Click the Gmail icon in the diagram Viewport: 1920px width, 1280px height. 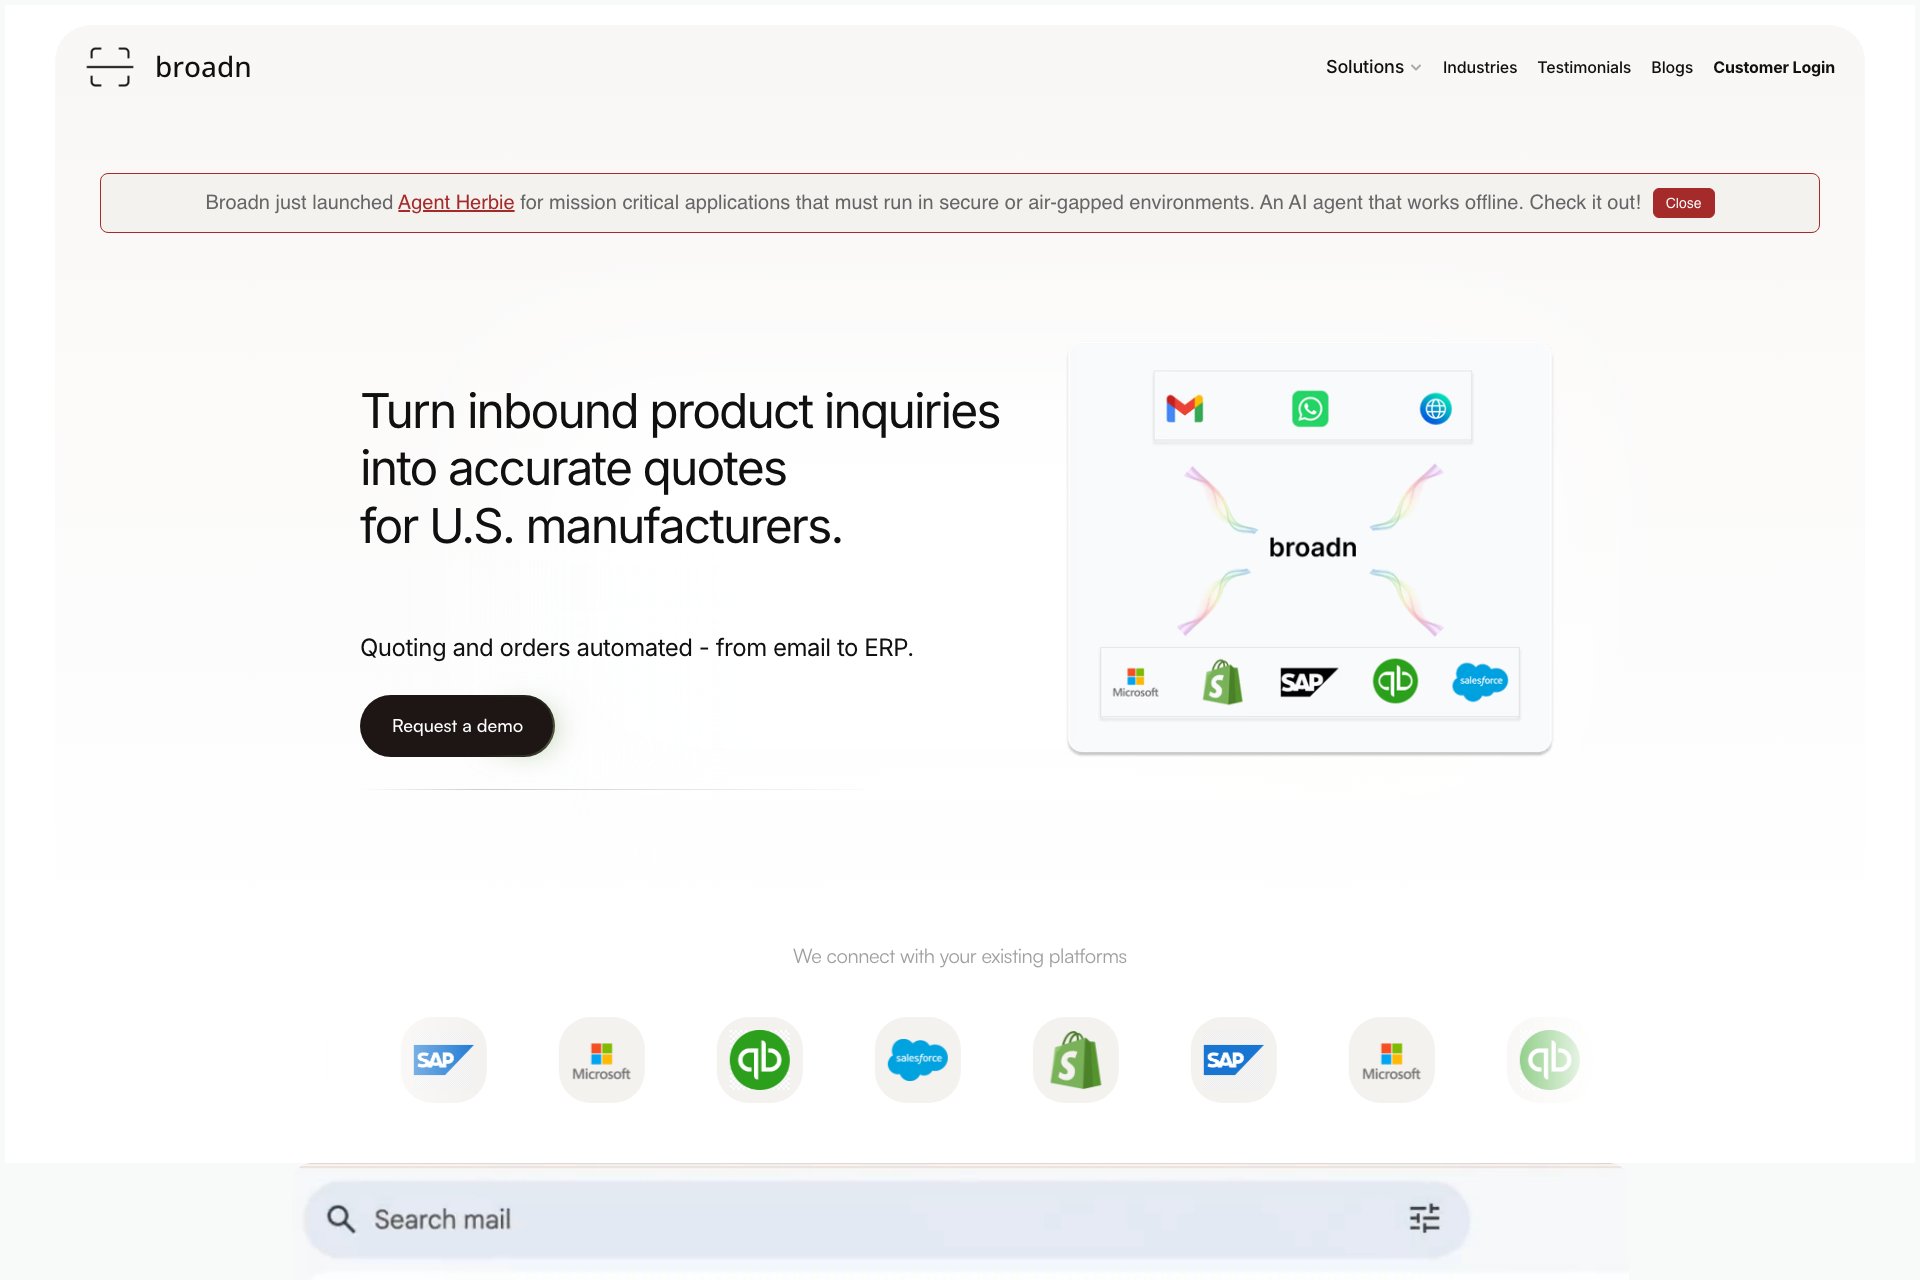(1184, 408)
